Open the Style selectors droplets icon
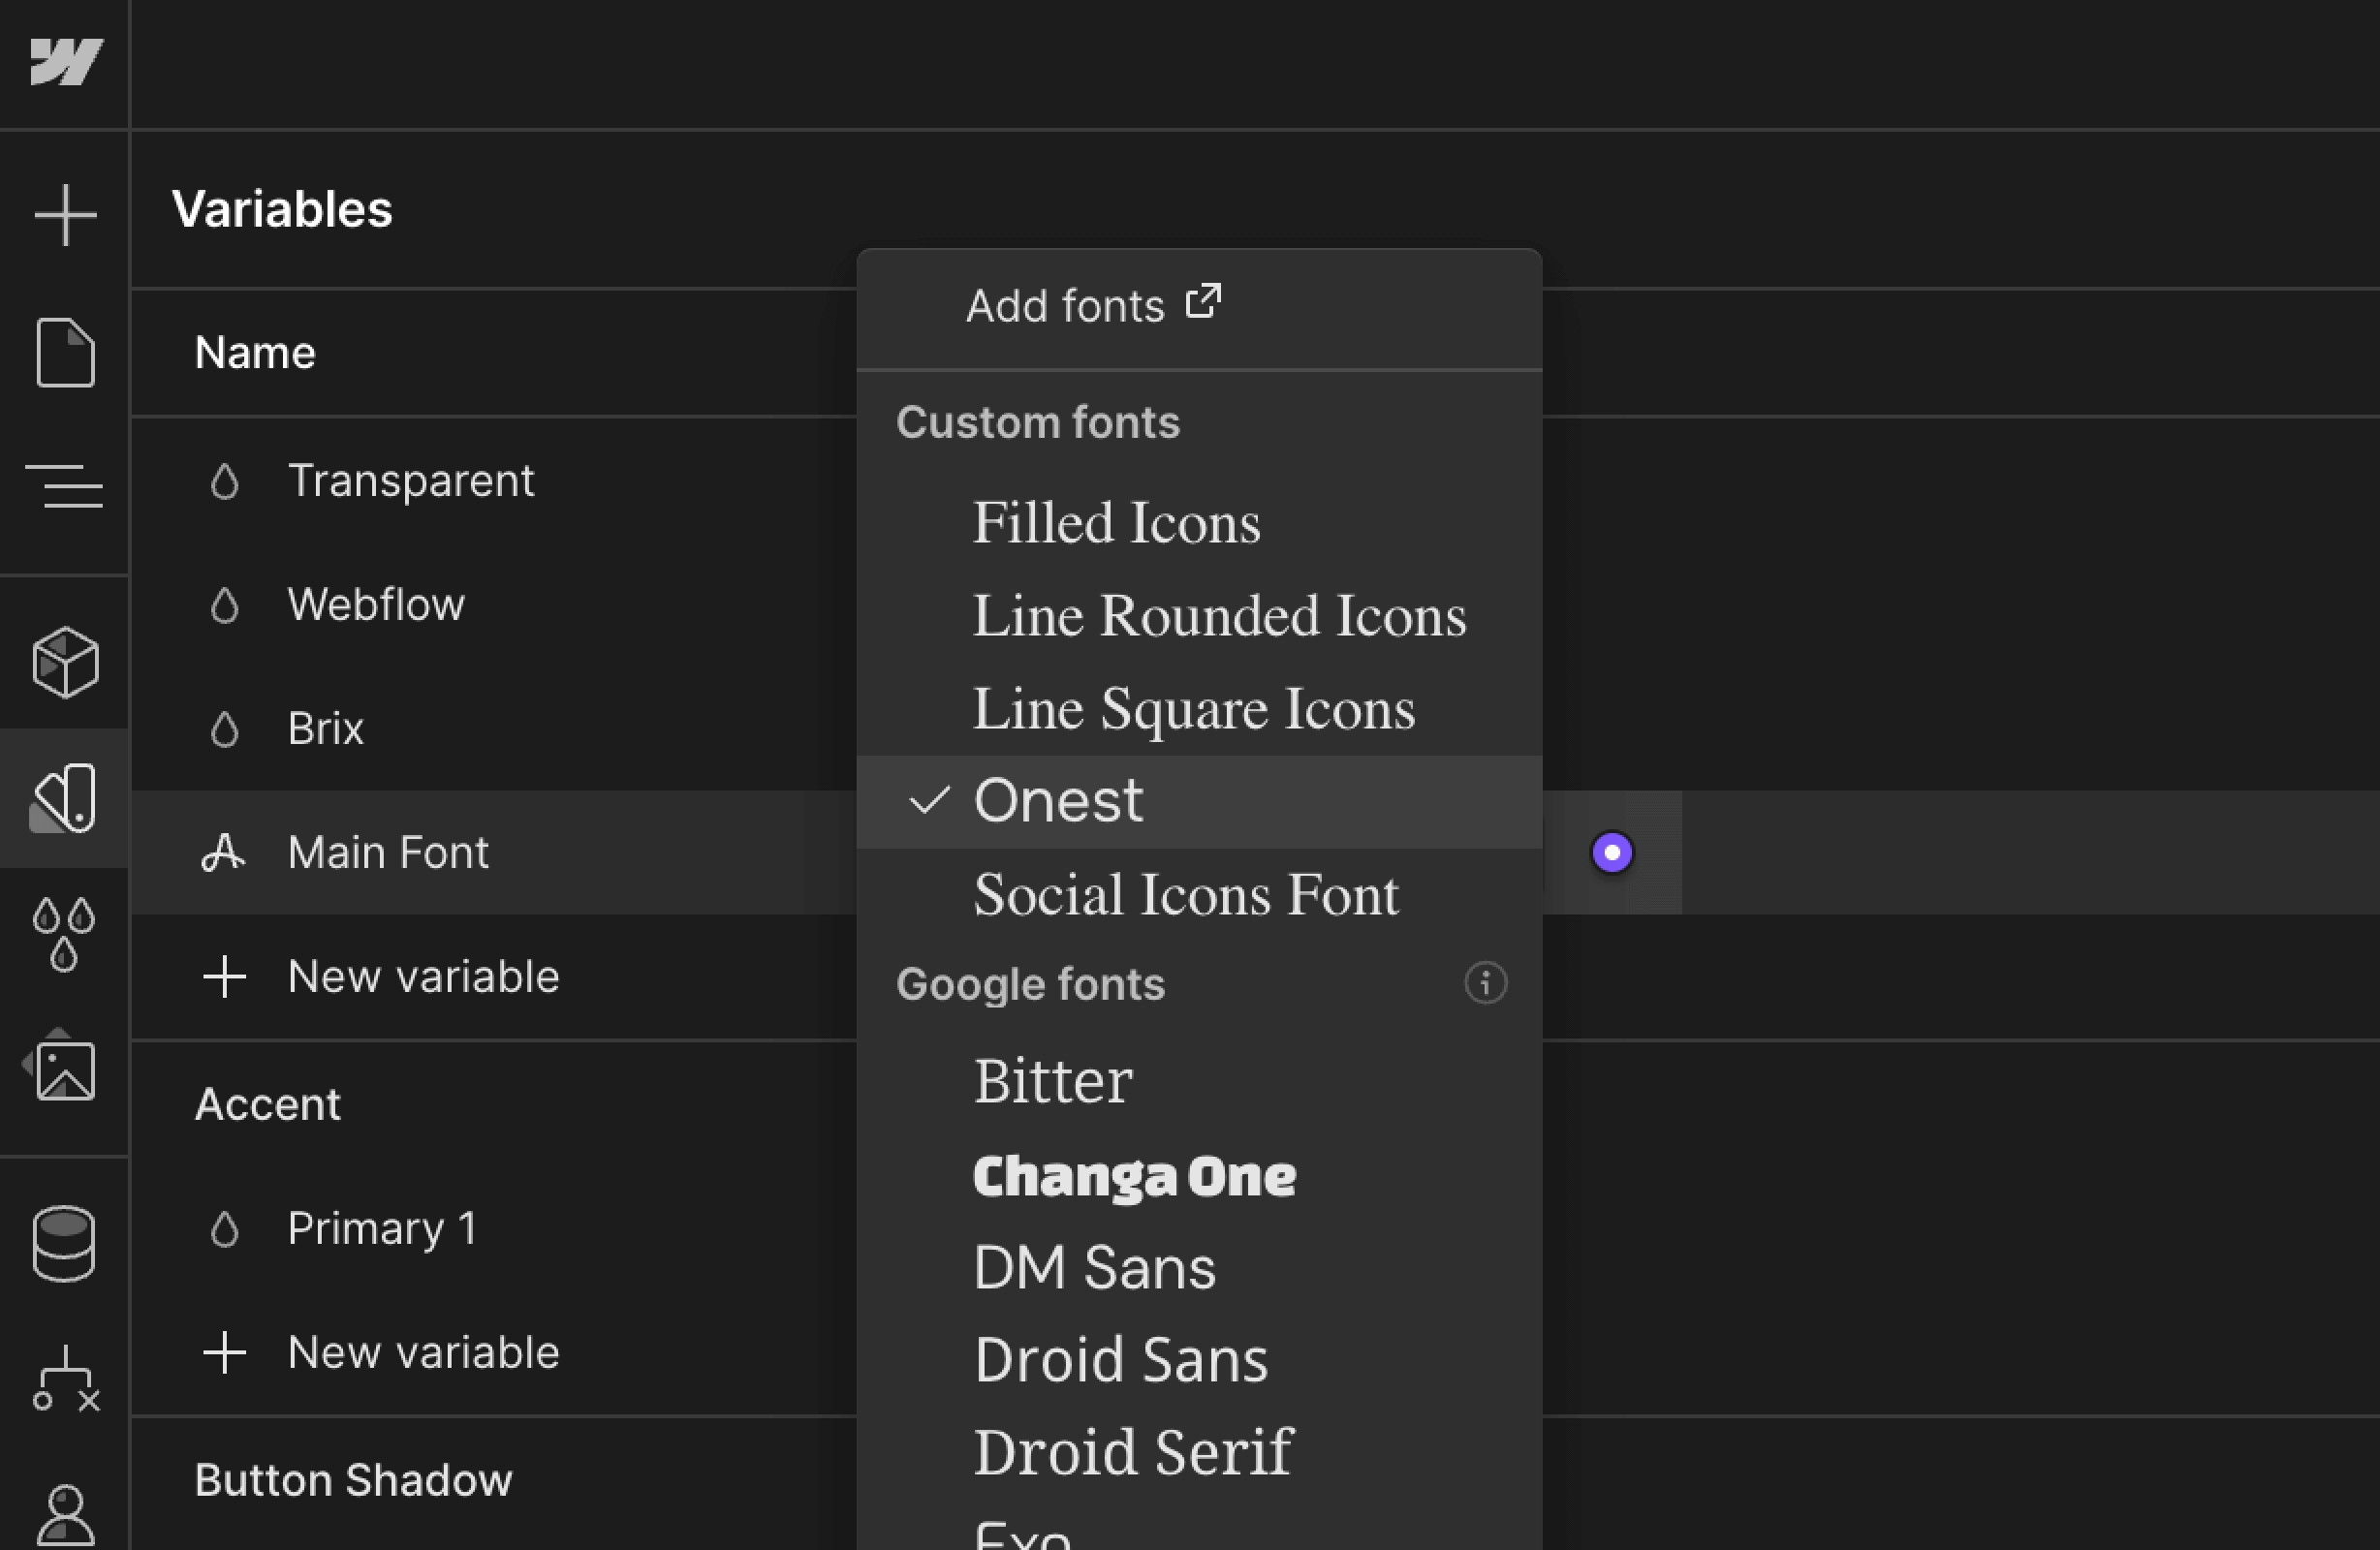2380x1550 pixels. tap(65, 934)
